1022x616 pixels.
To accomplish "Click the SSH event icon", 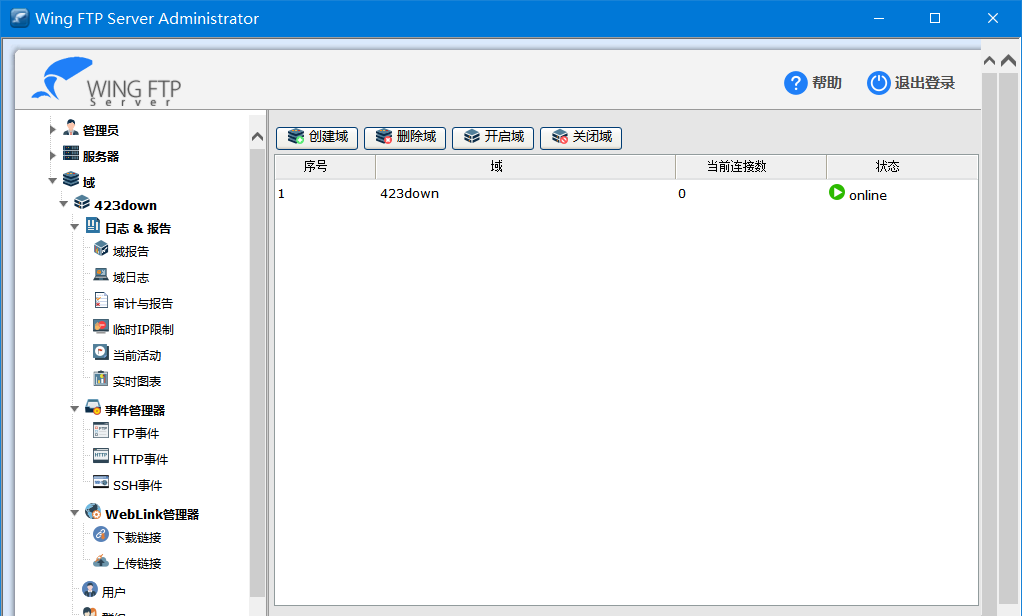I will pyautogui.click(x=100, y=484).
